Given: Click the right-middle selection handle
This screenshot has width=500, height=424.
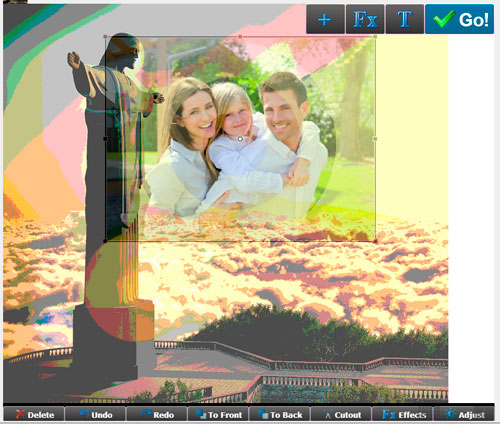Looking at the screenshot, I should click(375, 139).
